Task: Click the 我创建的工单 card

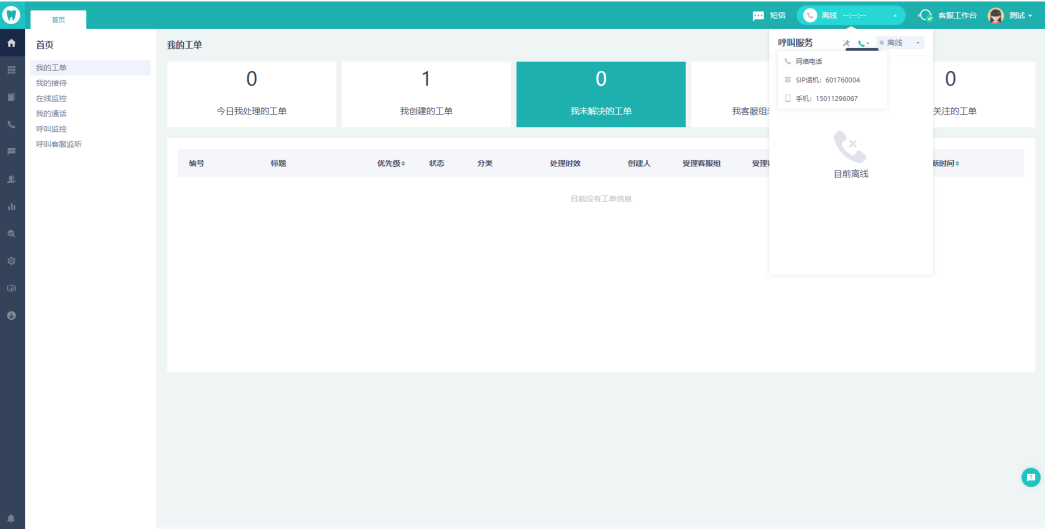Action: (427, 95)
